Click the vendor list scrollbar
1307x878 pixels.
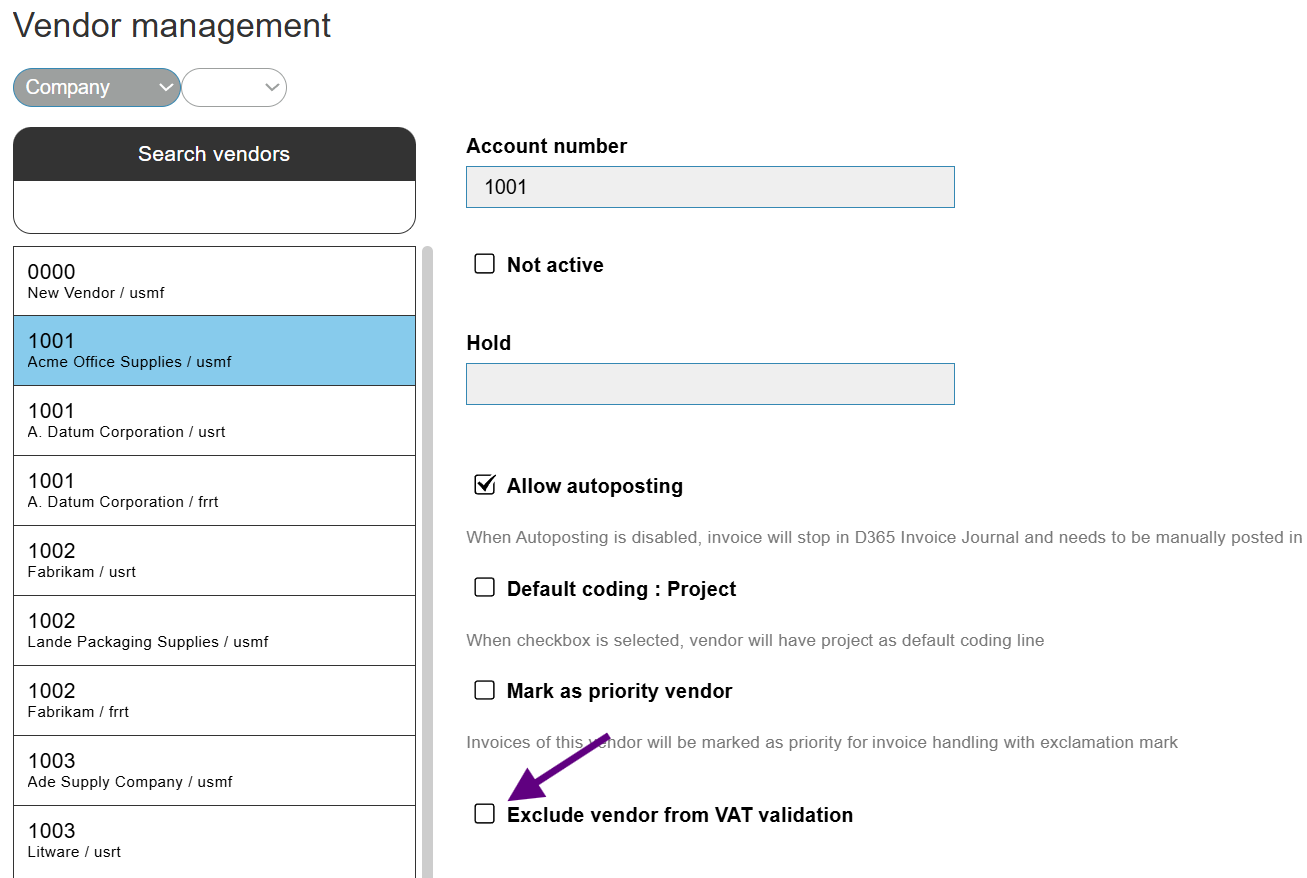428,560
